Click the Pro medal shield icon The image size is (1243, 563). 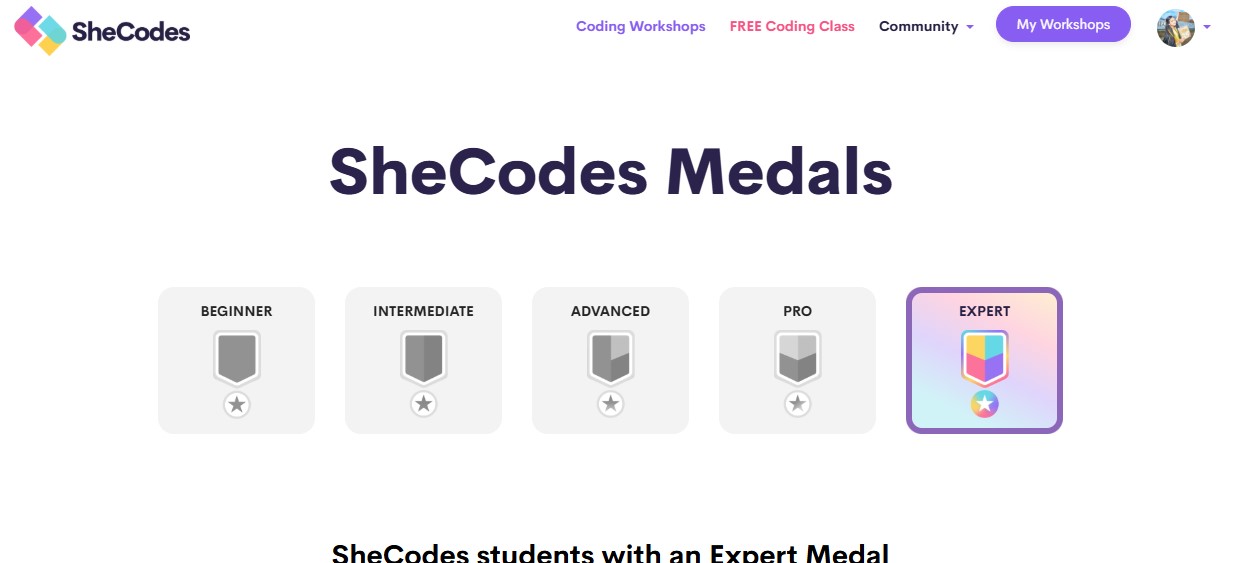797,358
